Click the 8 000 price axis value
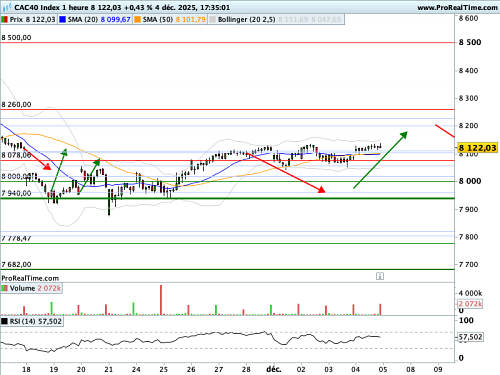This screenshot has height=375, width=500. click(470, 181)
